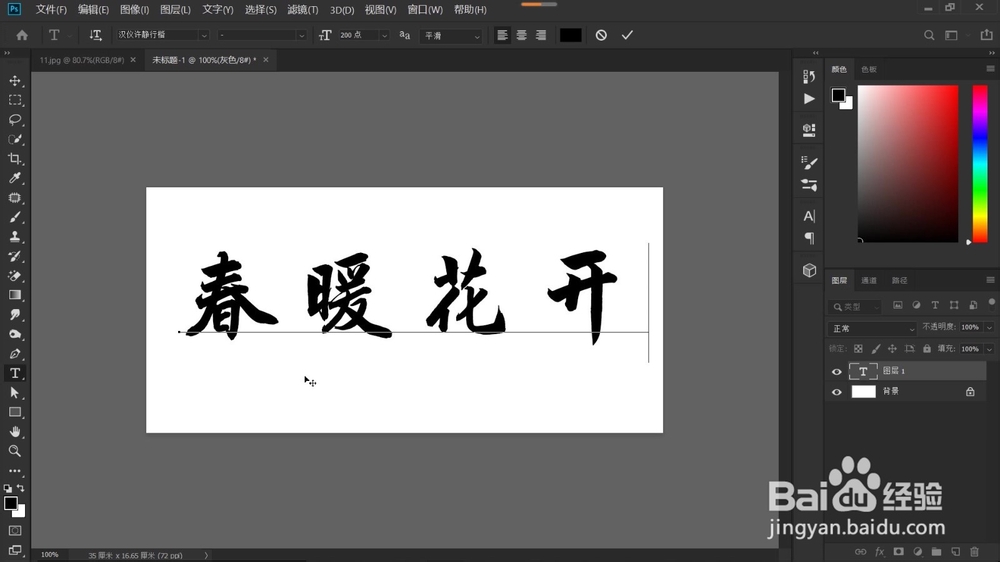The width and height of the screenshot is (1000, 562).
Task: Swap foreground and background colors
Action: [x=20, y=488]
